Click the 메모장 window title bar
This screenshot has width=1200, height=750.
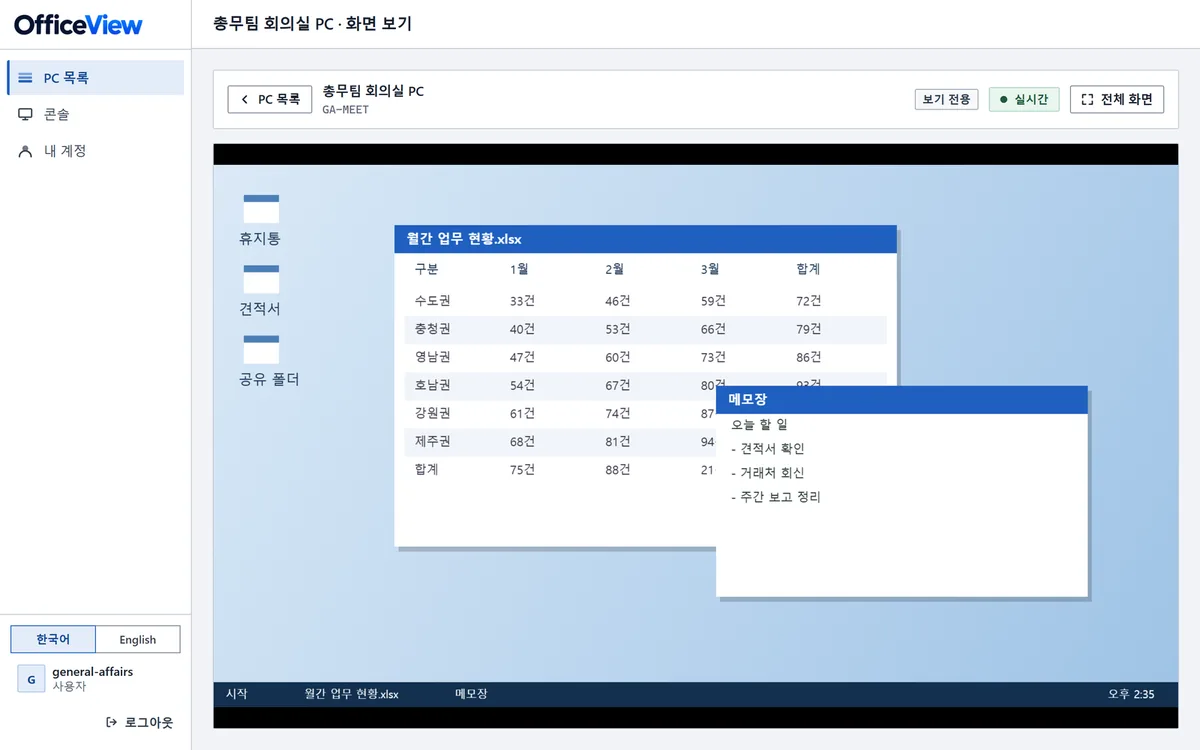tap(901, 400)
